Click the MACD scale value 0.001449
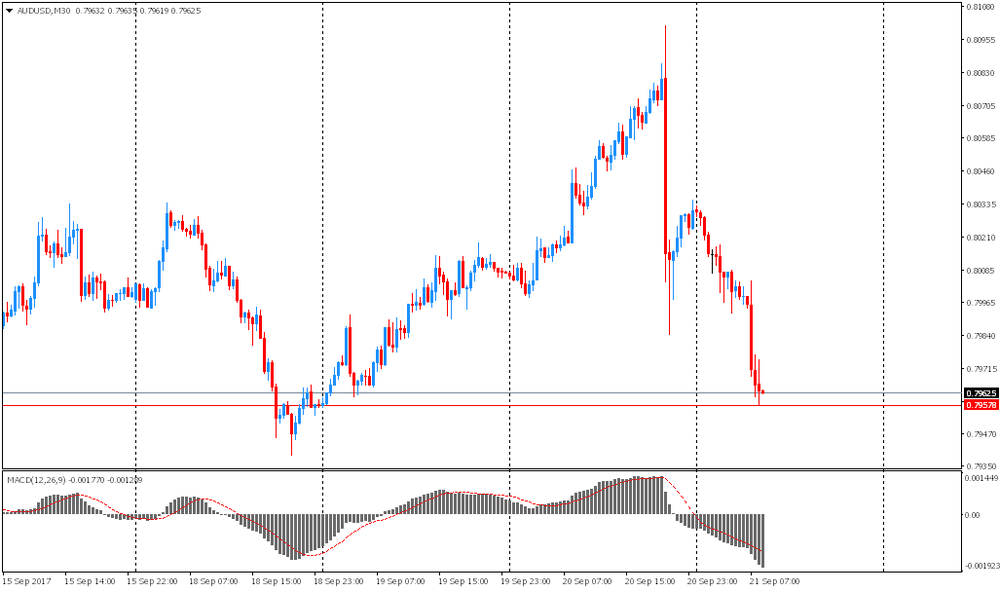The image size is (1000, 592). tap(981, 478)
